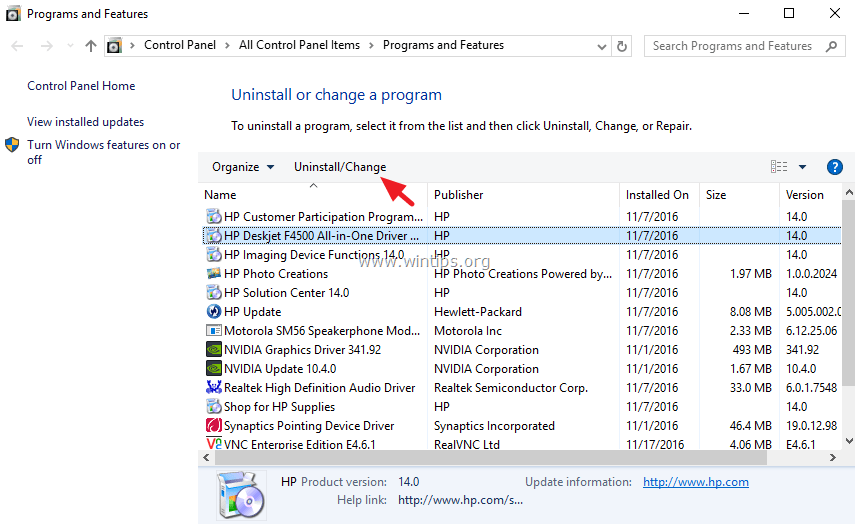Click the horizontal scroll left arrow
Image resolution: width=855 pixels, height=524 pixels.
(206, 458)
